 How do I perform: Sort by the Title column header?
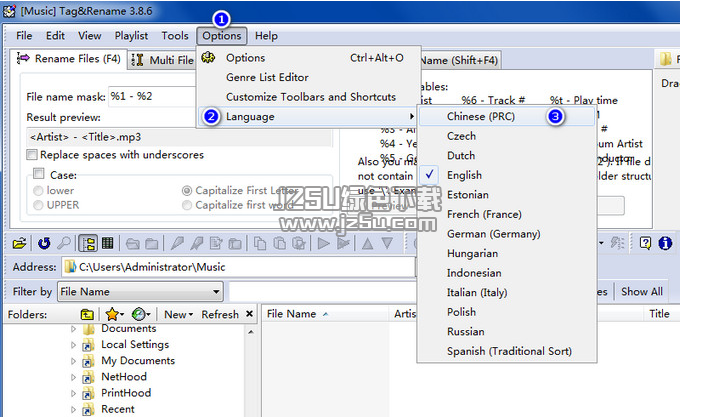[659, 314]
